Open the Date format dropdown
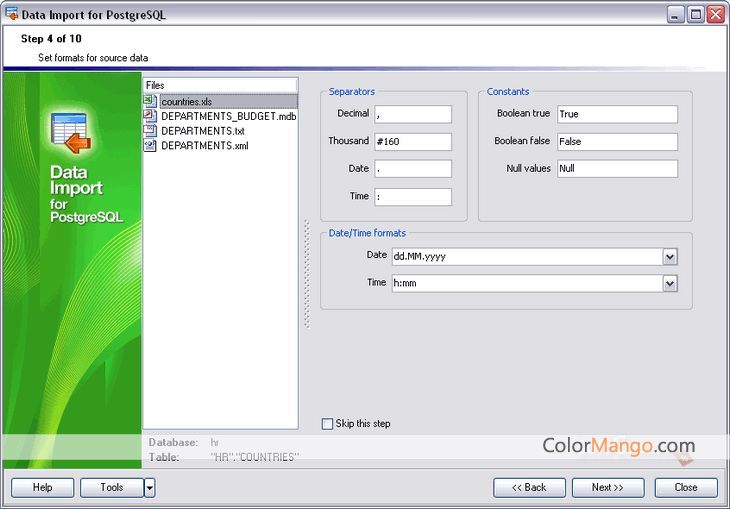 (x=669, y=257)
